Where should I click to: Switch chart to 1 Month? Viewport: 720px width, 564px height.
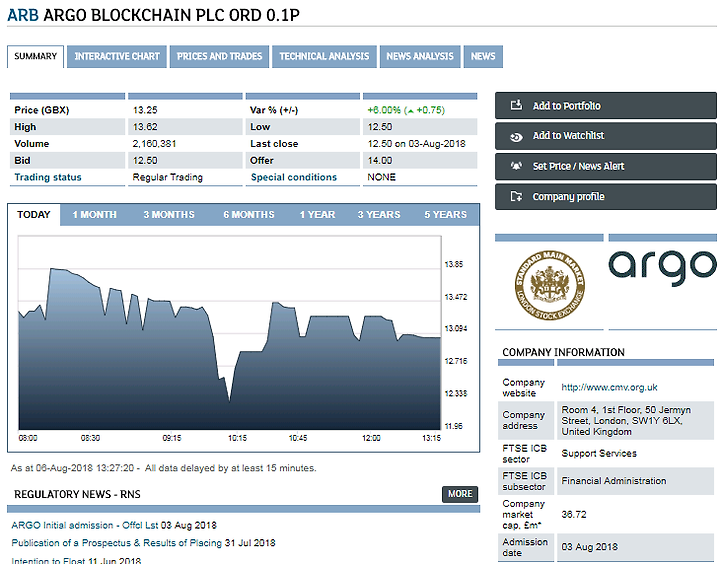coord(95,215)
